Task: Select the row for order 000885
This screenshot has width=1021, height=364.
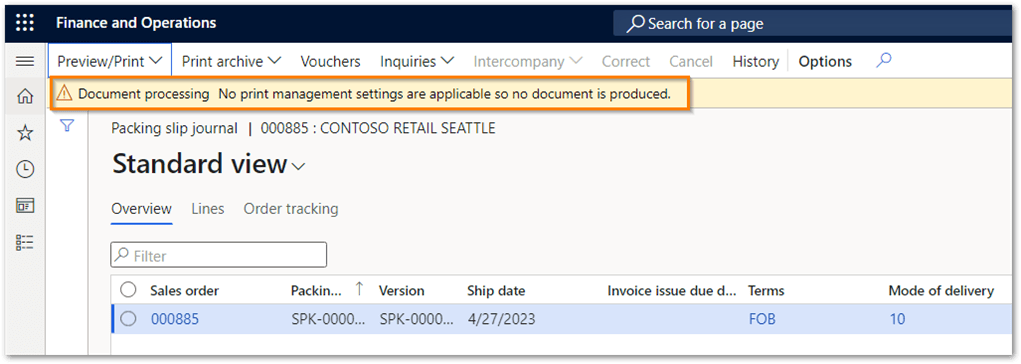Action: click(x=129, y=319)
